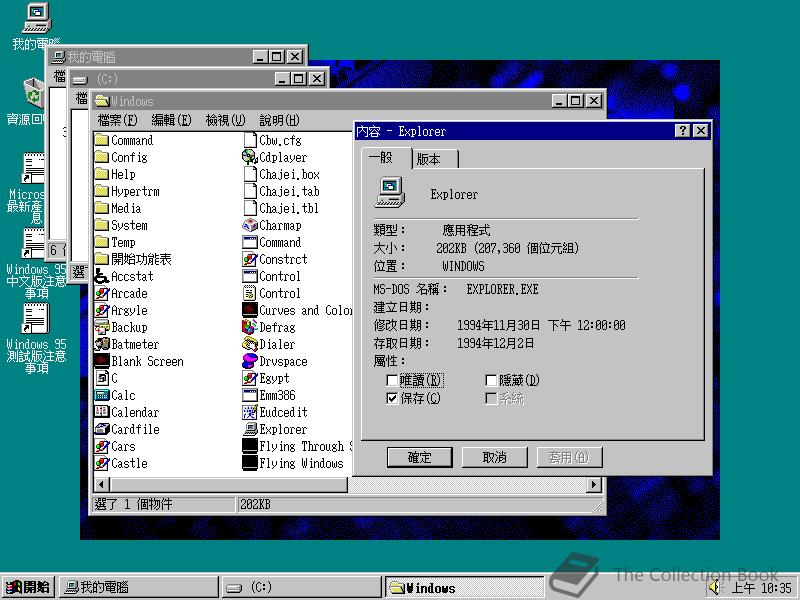Switch to the 版本 tab
800x600 pixels.
coord(435,159)
